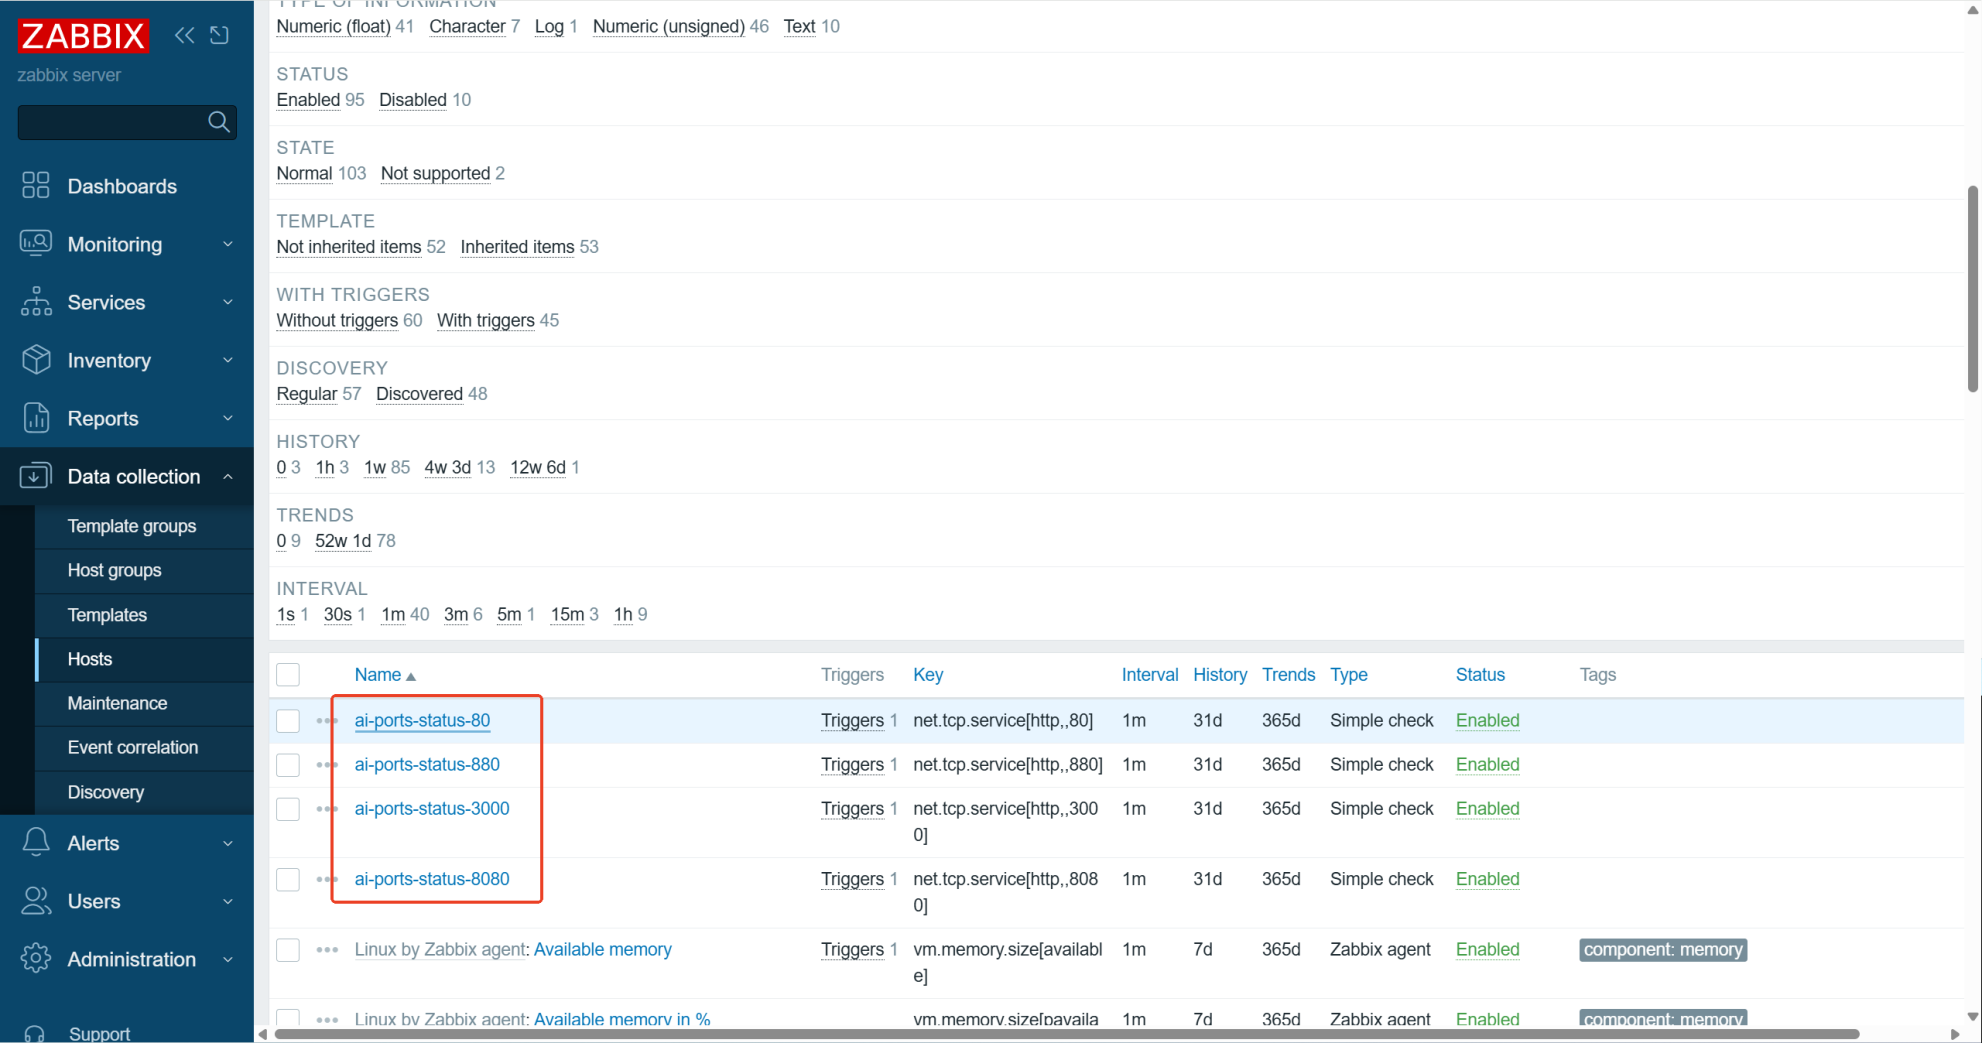The height and width of the screenshot is (1043, 1982).
Task: Toggle sidebar auto-hide icon
Action: (x=220, y=36)
